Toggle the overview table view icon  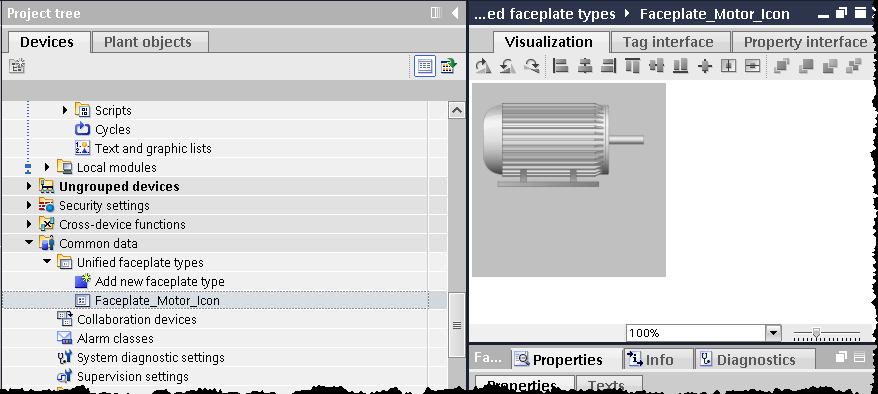pyautogui.click(x=424, y=66)
